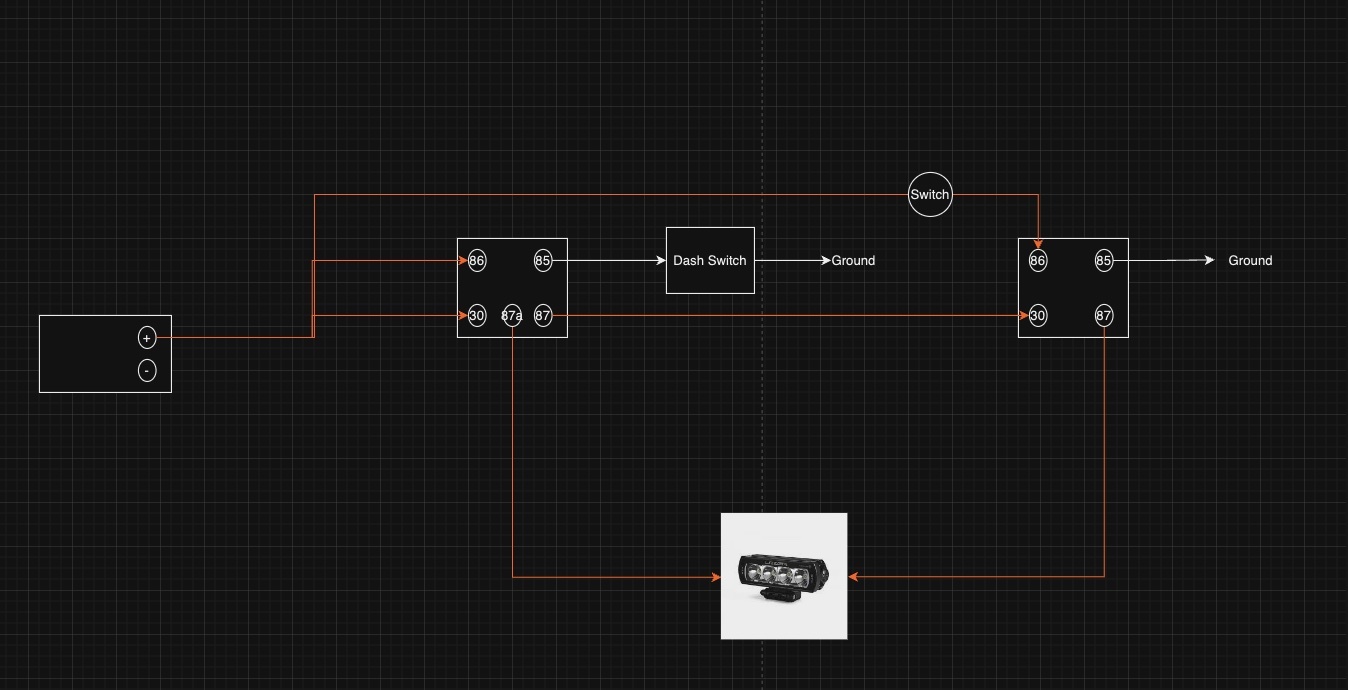Click pin 87 on the four-pin relay
1348x690 pixels.
(x=1104, y=316)
